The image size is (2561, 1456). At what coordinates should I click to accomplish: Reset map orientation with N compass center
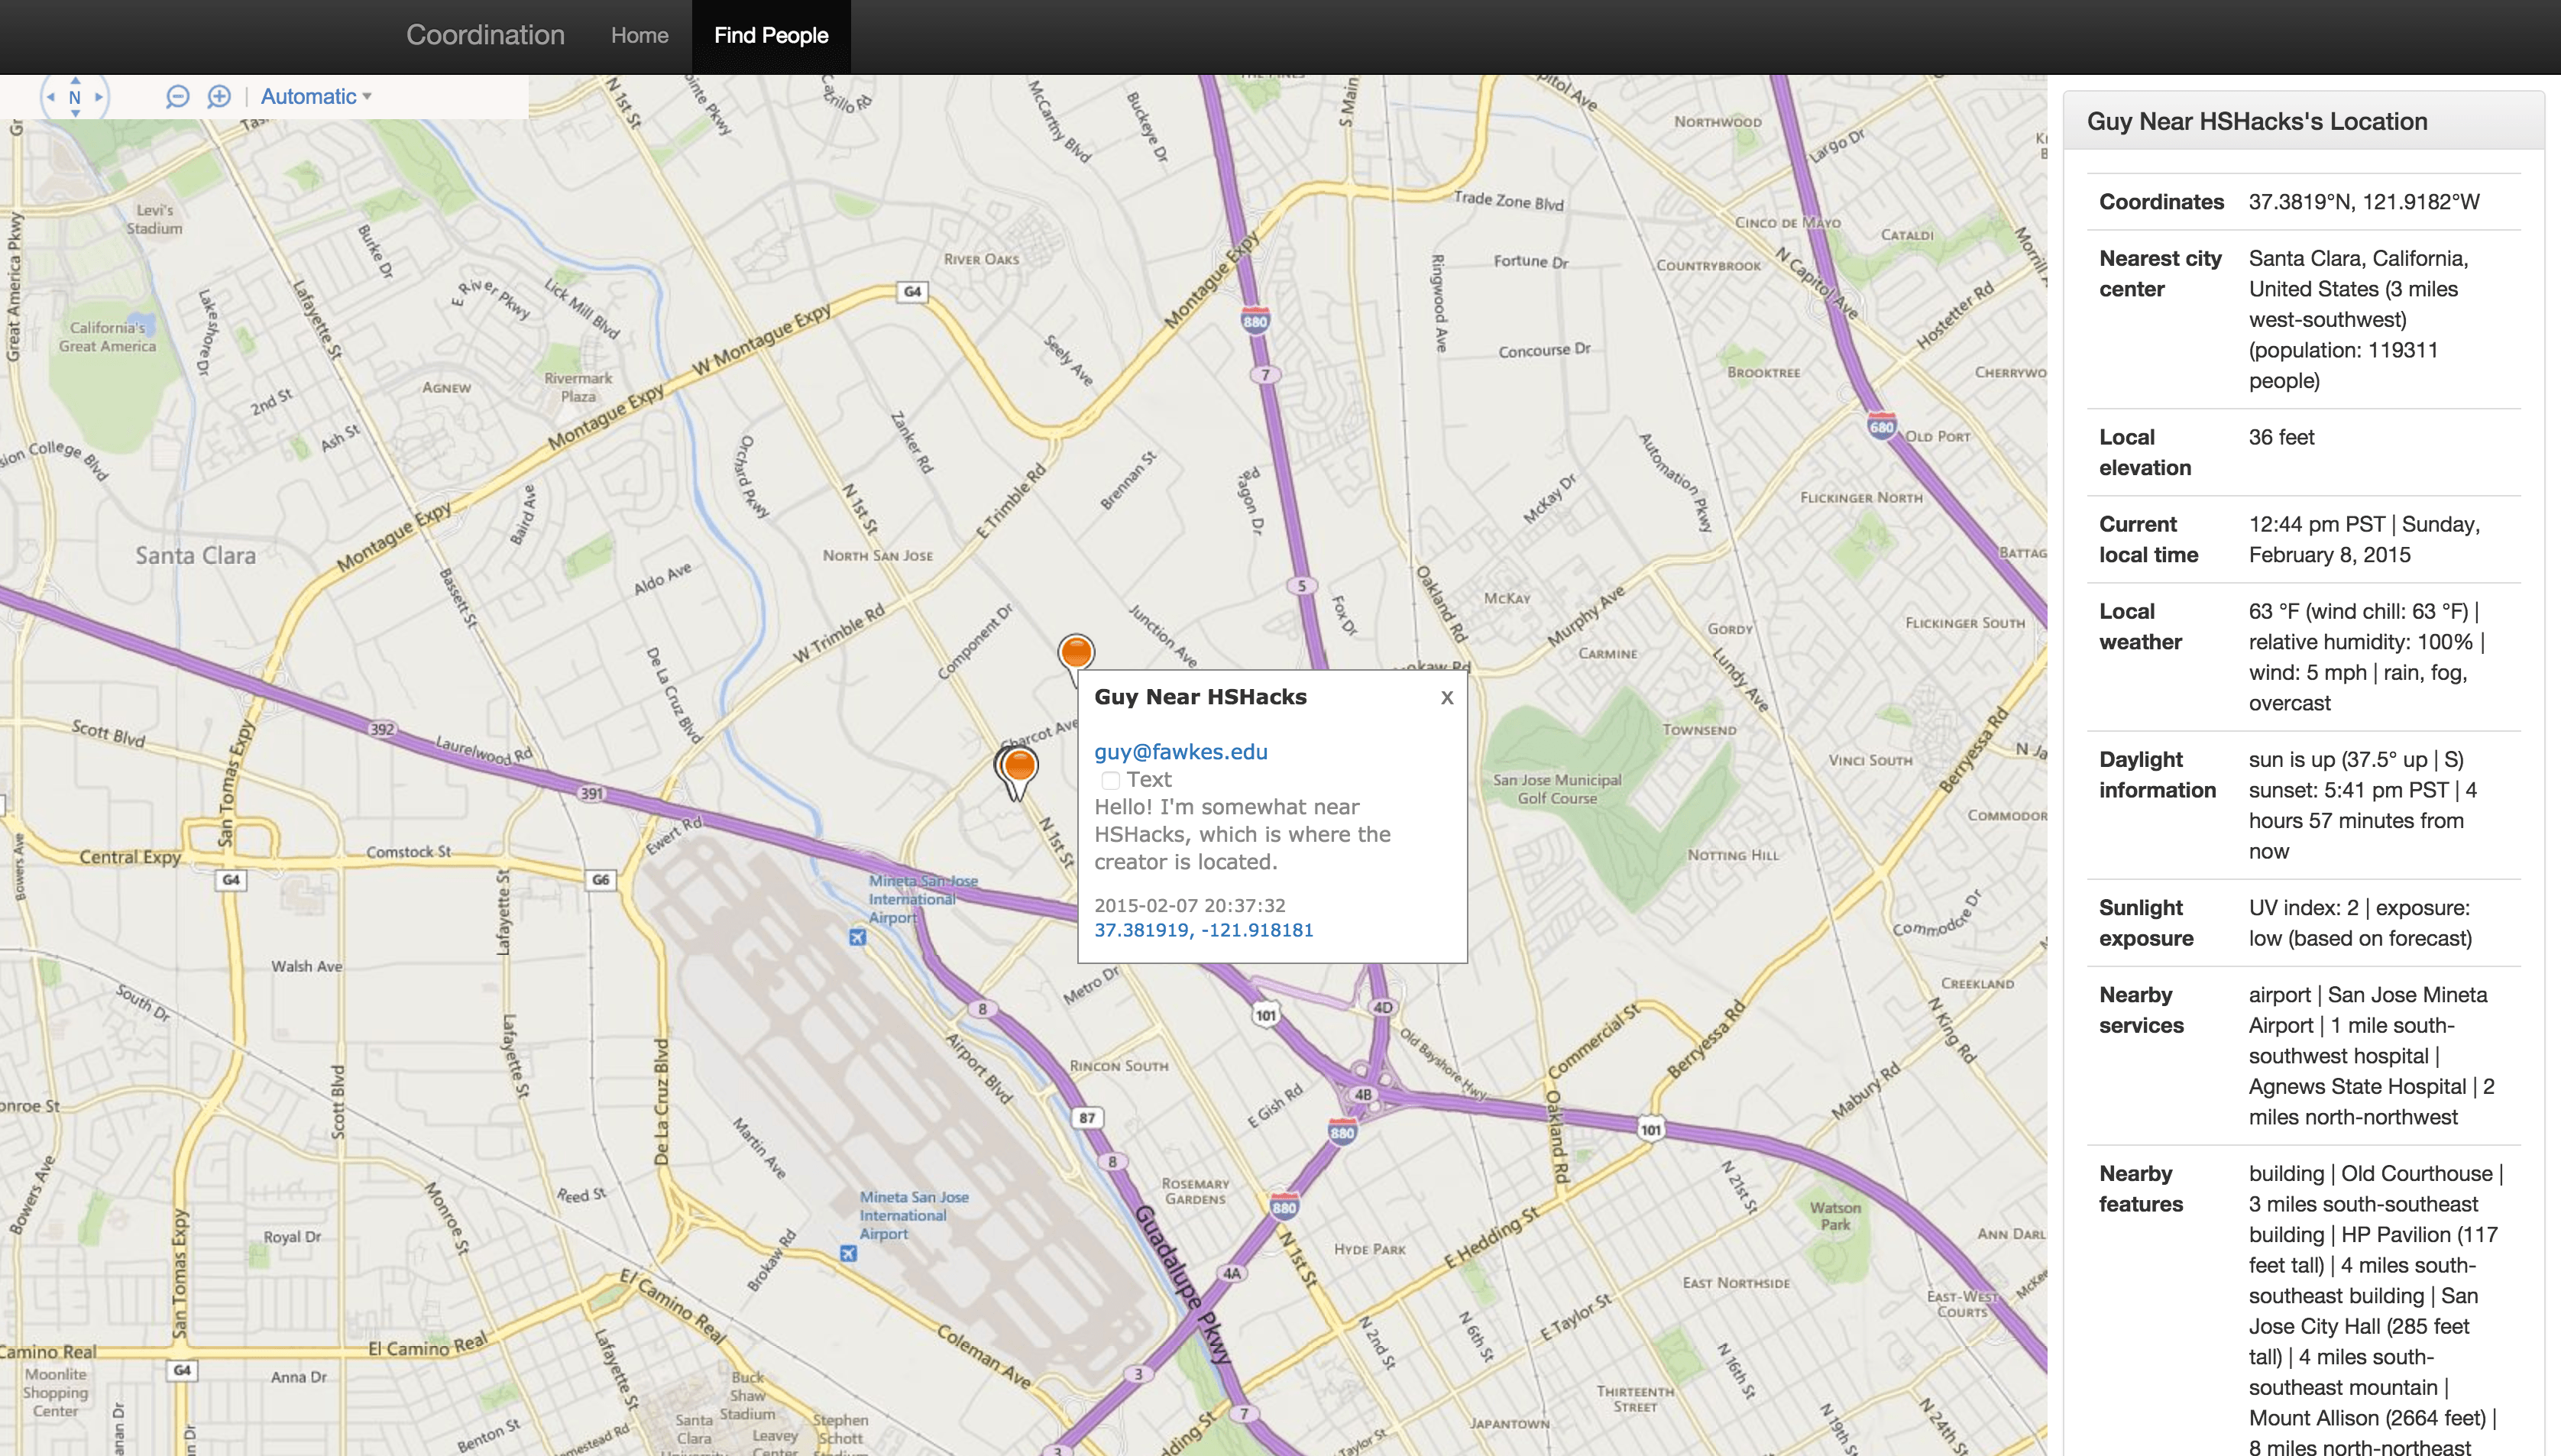pyautogui.click(x=75, y=97)
